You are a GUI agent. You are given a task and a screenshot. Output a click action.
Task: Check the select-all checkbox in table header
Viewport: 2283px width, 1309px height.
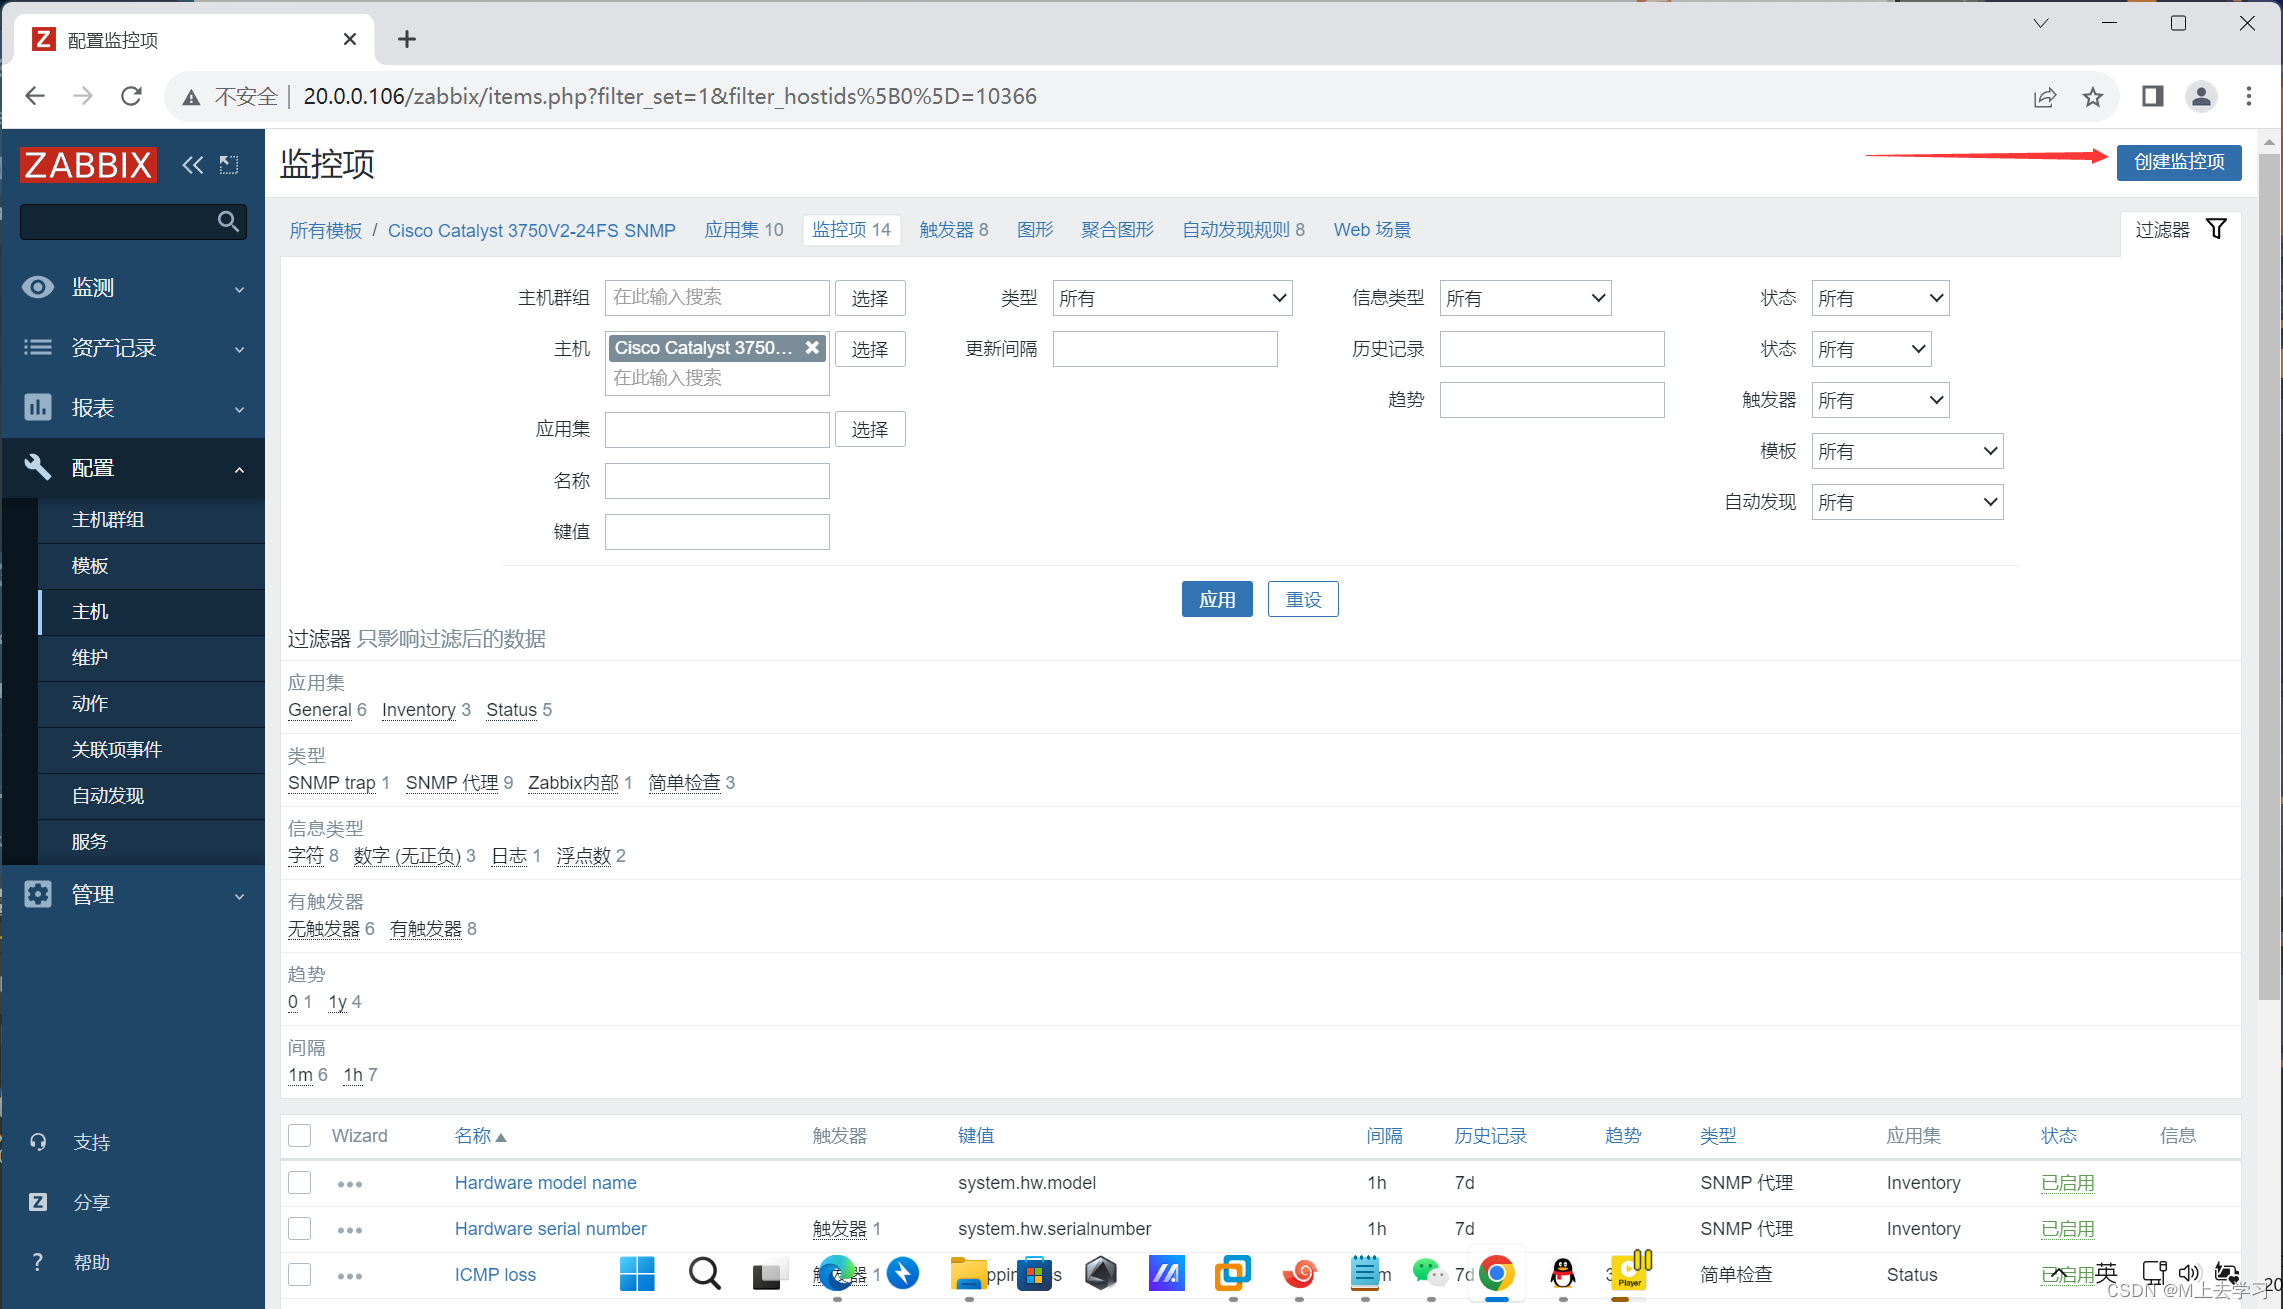click(300, 1135)
